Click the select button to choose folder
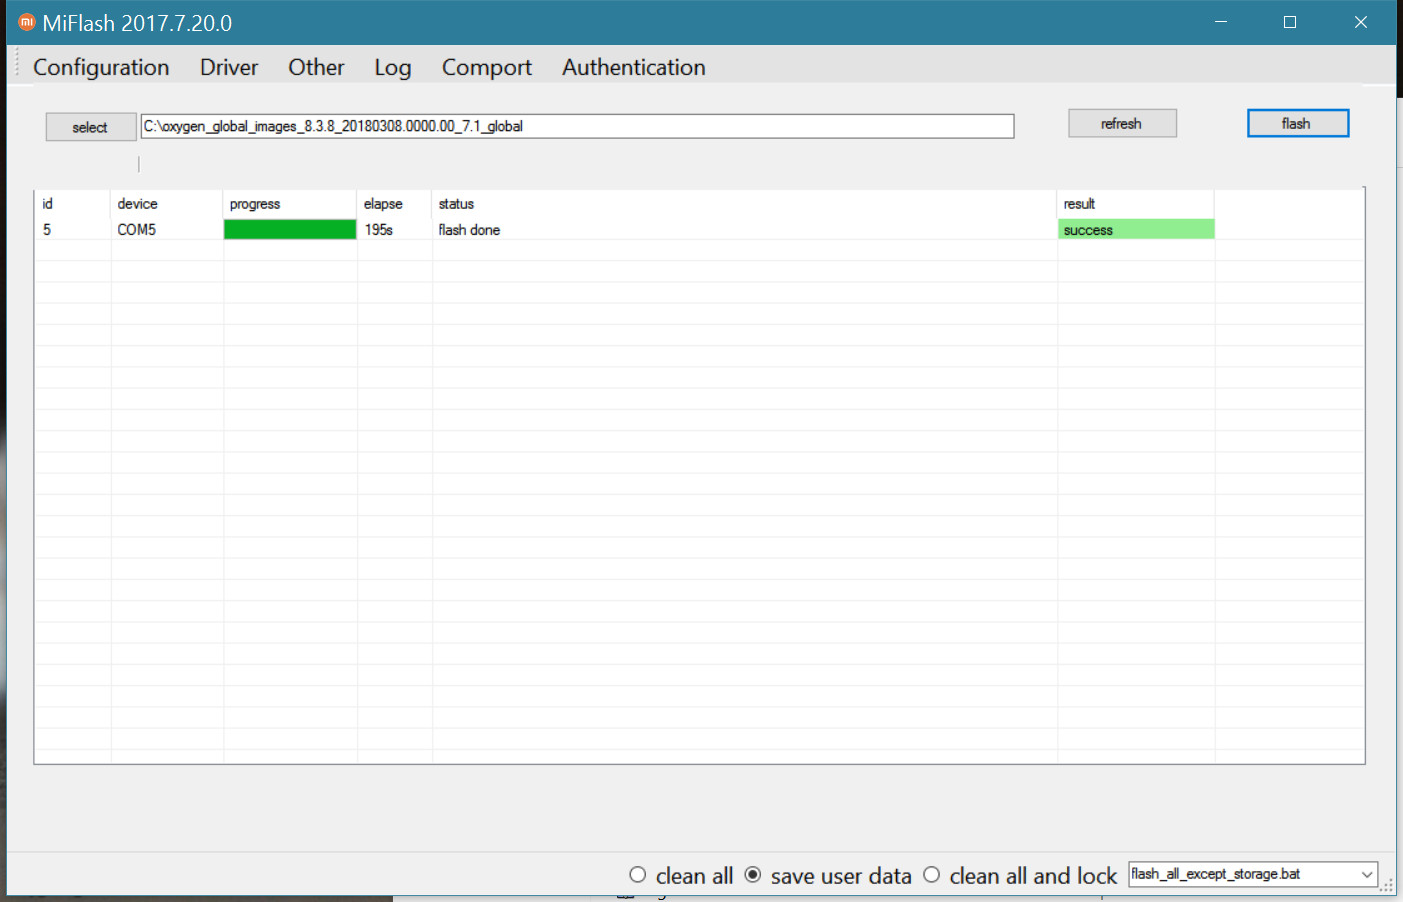The width and height of the screenshot is (1403, 902). point(90,127)
